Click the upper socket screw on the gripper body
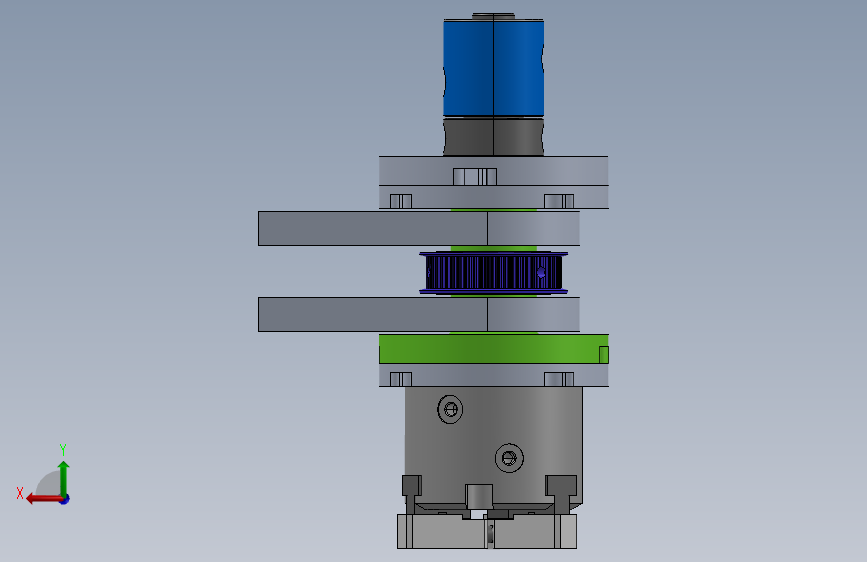This screenshot has width=867, height=562. click(450, 409)
